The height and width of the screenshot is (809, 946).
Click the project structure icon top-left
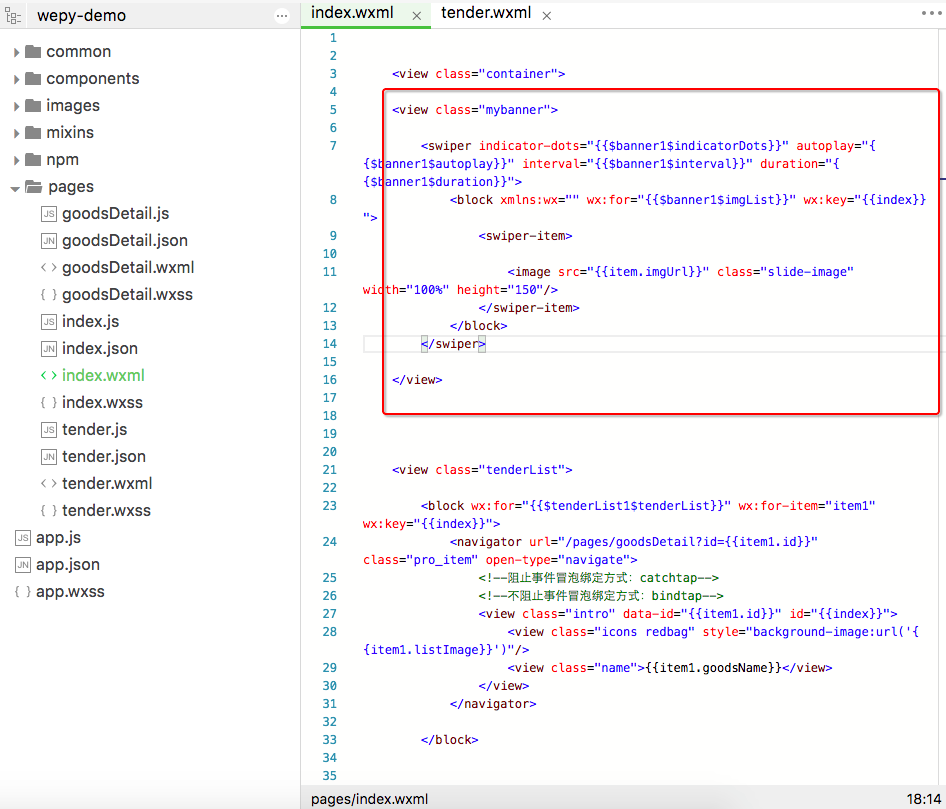pyautogui.click(x=13, y=15)
